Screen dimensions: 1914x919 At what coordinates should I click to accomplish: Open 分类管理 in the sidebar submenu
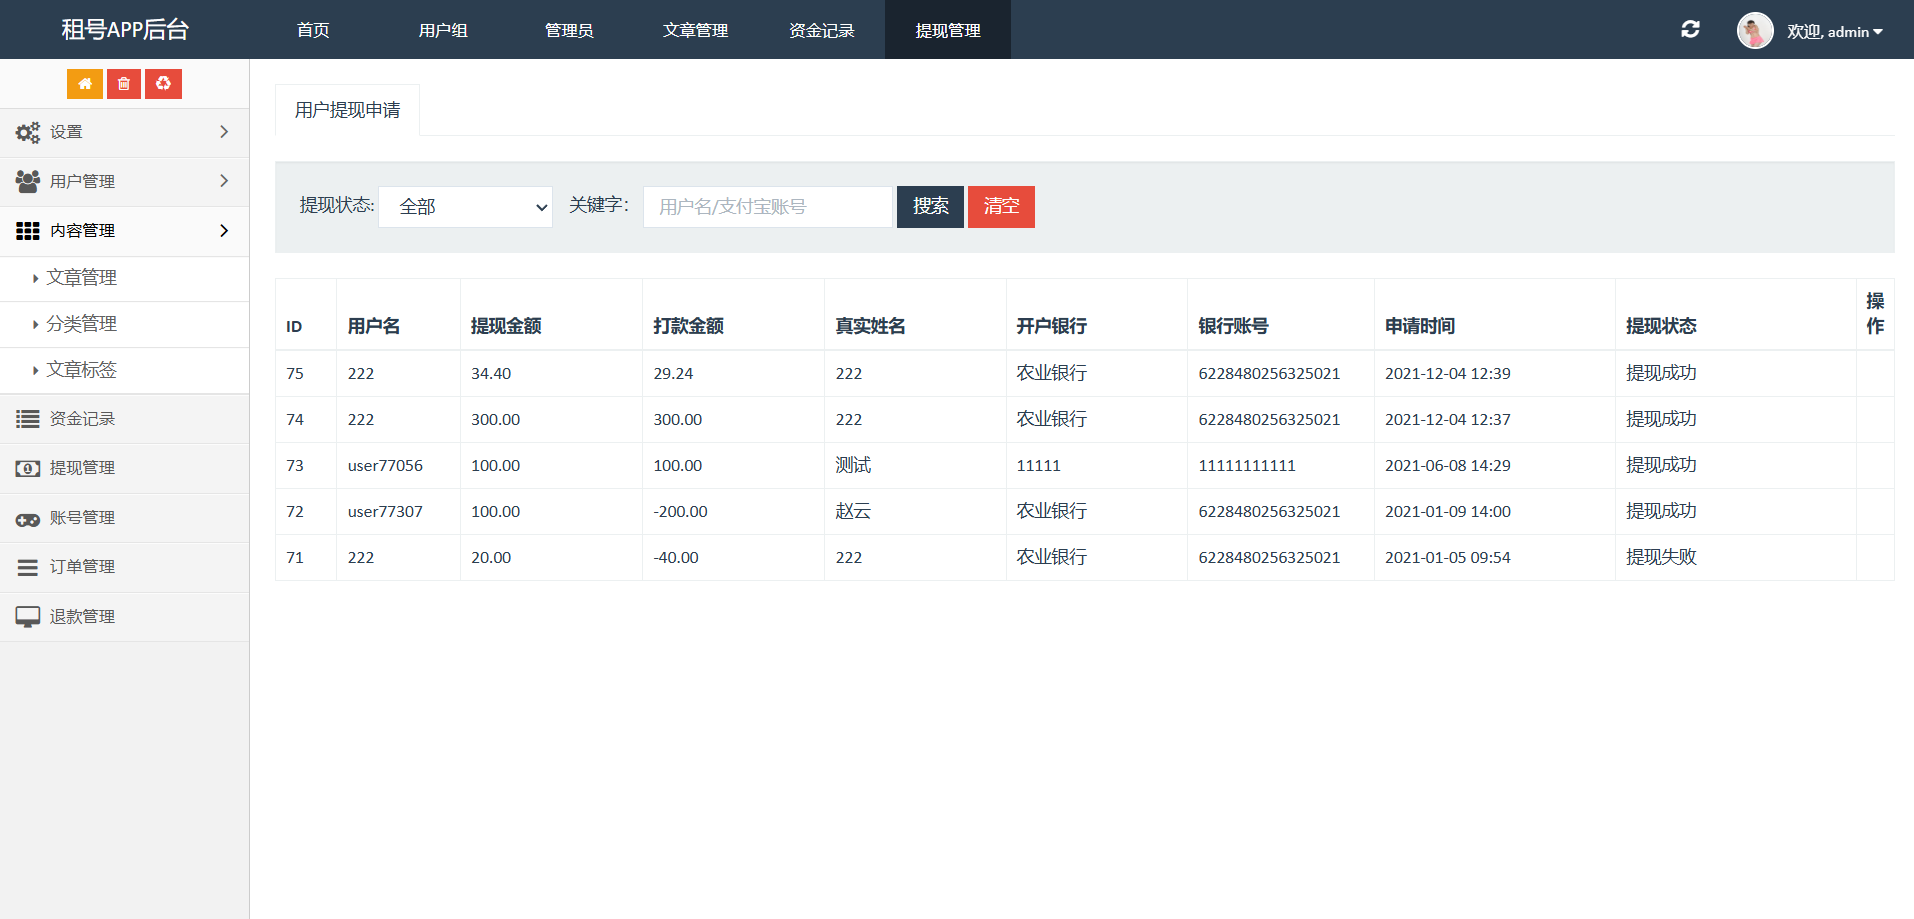click(82, 324)
